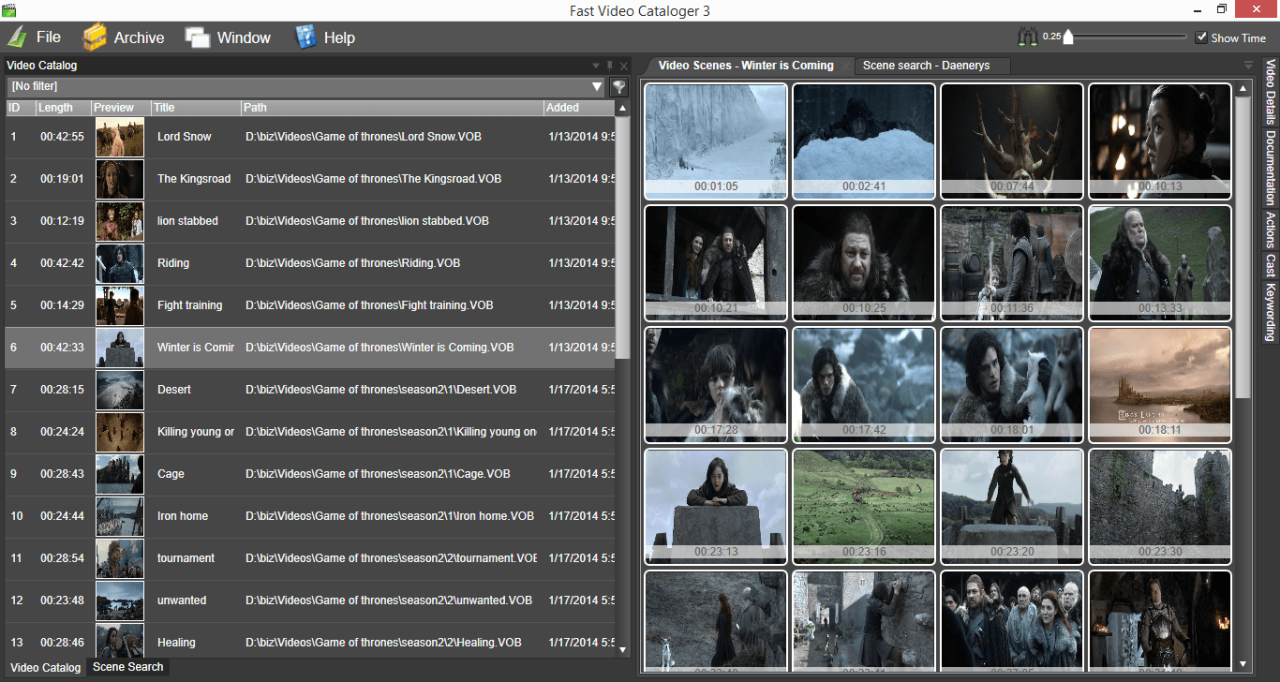Close the Video Catalog panel via its X
This screenshot has height=682, width=1280.
(x=623, y=65)
